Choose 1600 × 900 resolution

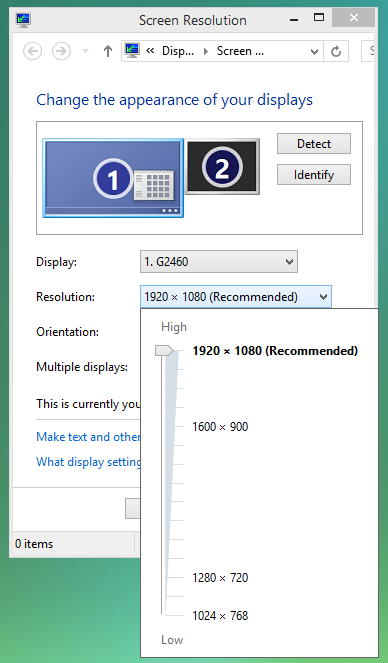[x=220, y=427]
